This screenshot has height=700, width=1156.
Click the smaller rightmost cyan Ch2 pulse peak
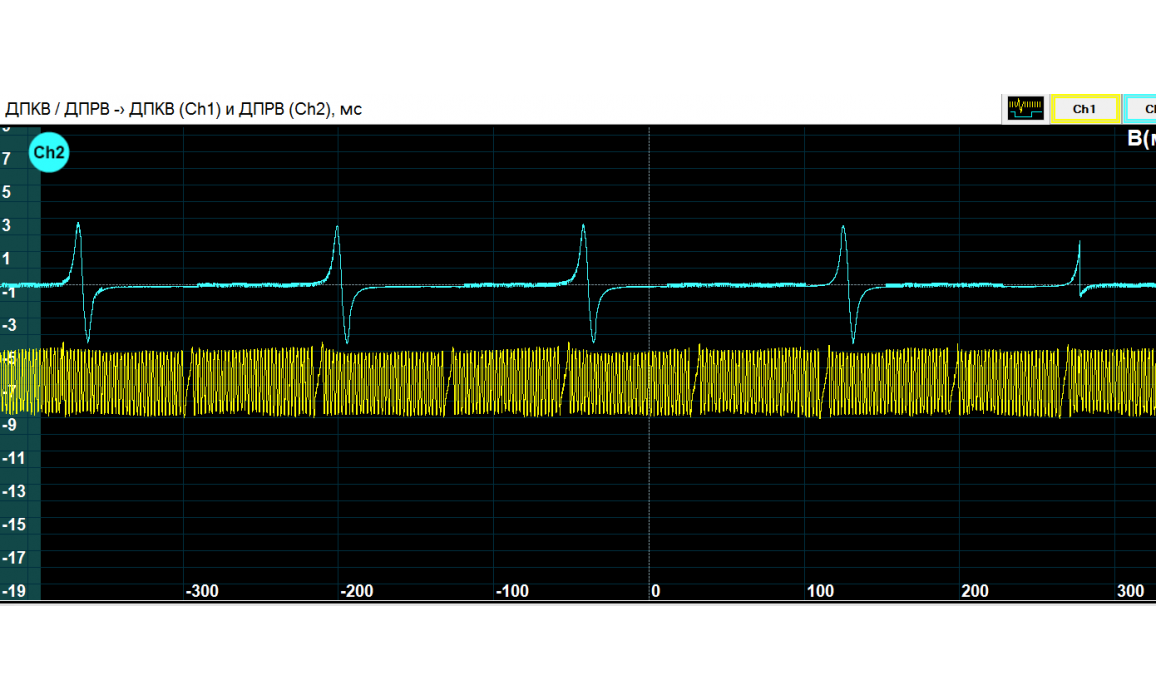tap(1080, 245)
